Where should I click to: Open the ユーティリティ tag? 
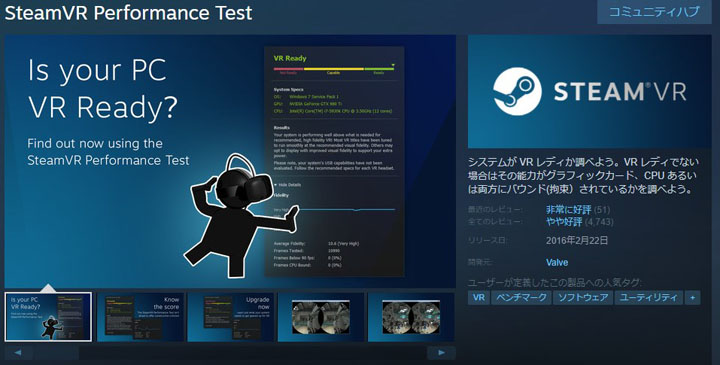pyautogui.click(x=648, y=298)
